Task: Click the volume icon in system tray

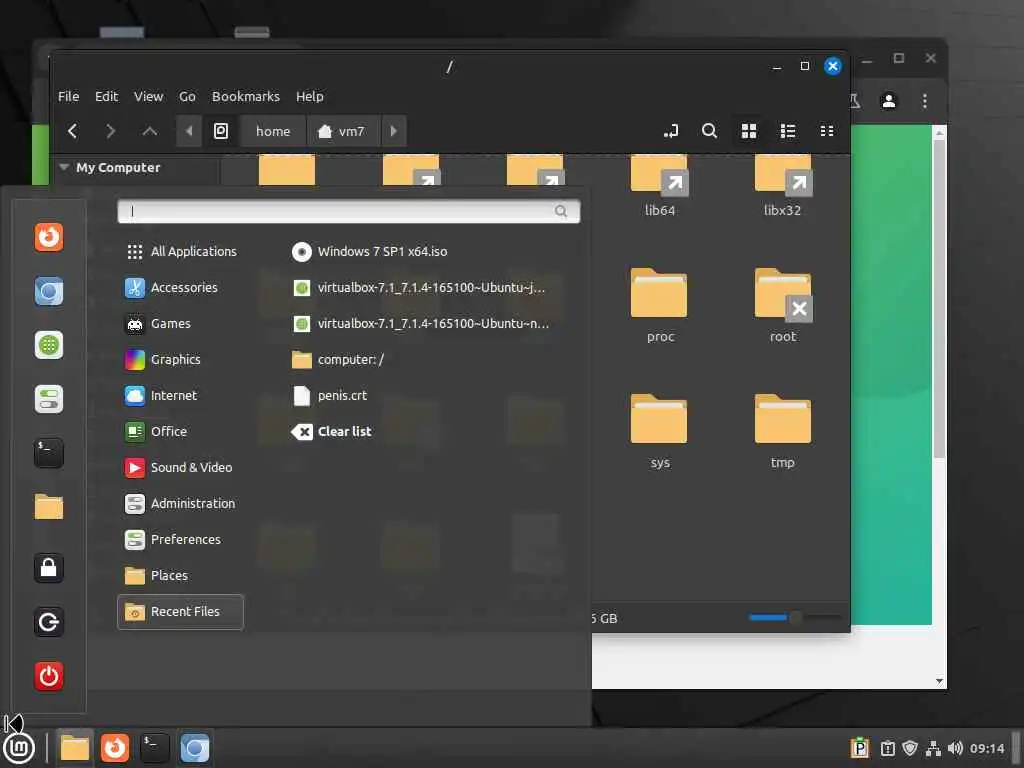Action: pyautogui.click(x=955, y=748)
